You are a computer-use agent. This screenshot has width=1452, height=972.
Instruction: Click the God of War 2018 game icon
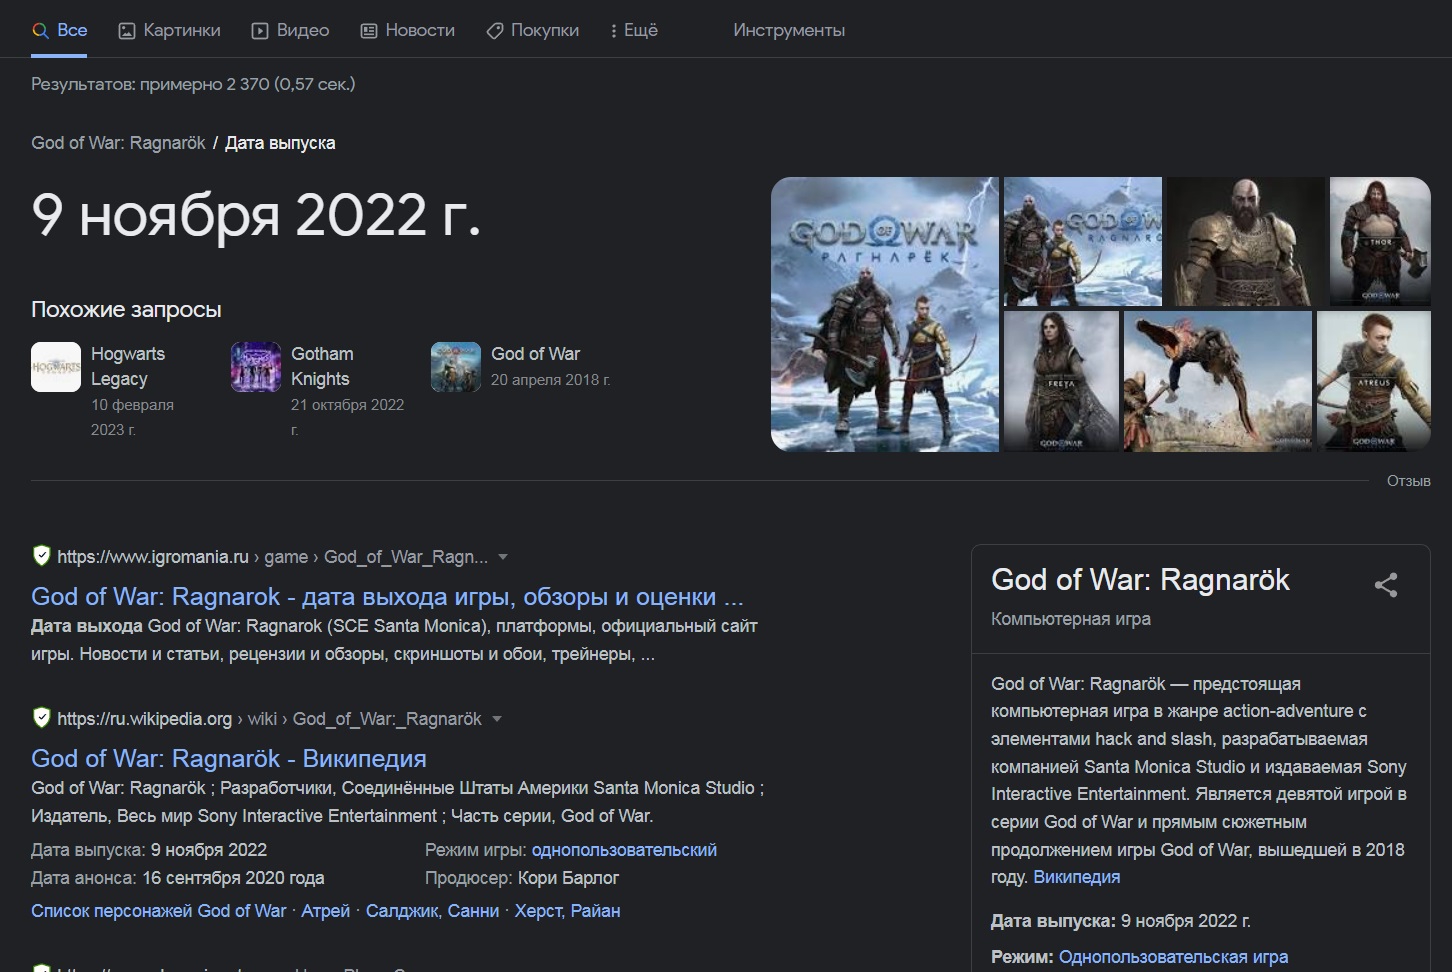(x=456, y=367)
